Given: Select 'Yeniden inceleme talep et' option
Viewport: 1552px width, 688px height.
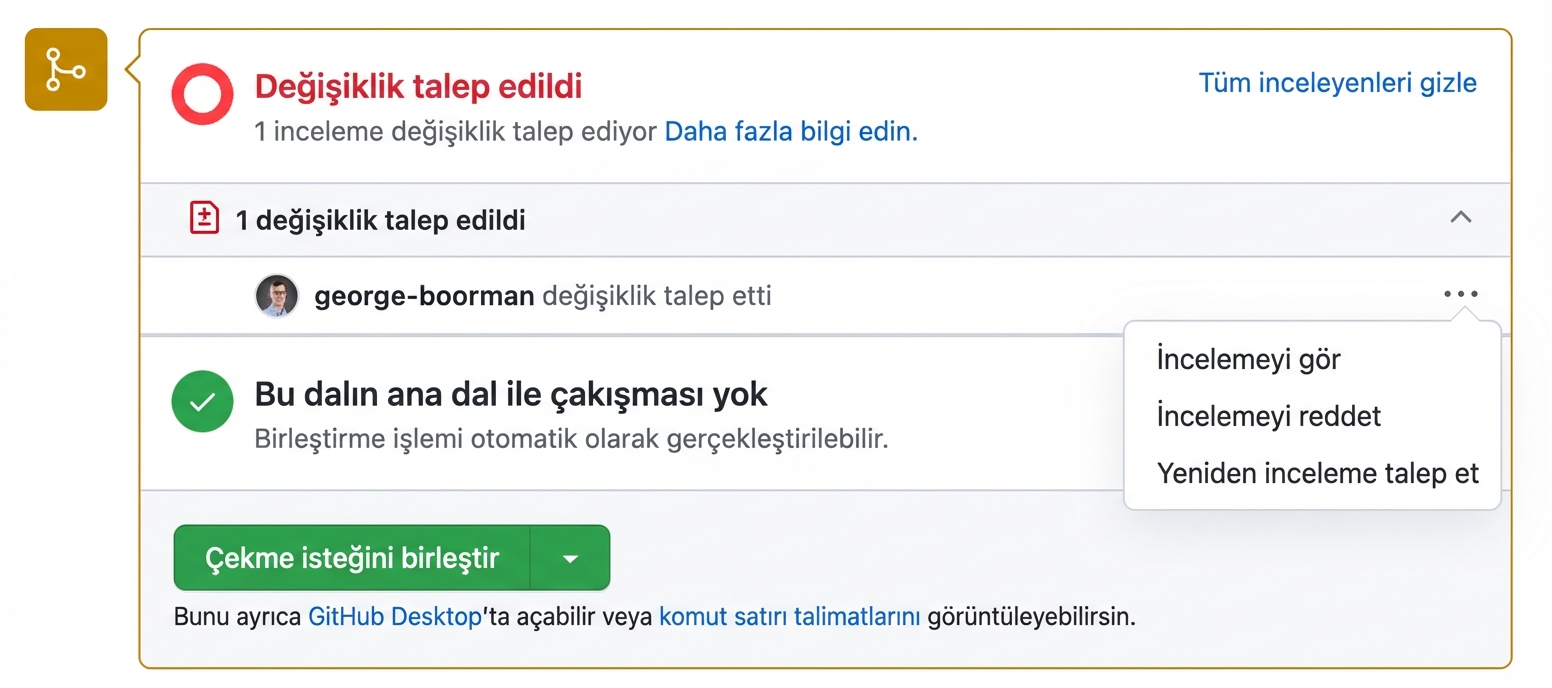Looking at the screenshot, I should click(1317, 472).
